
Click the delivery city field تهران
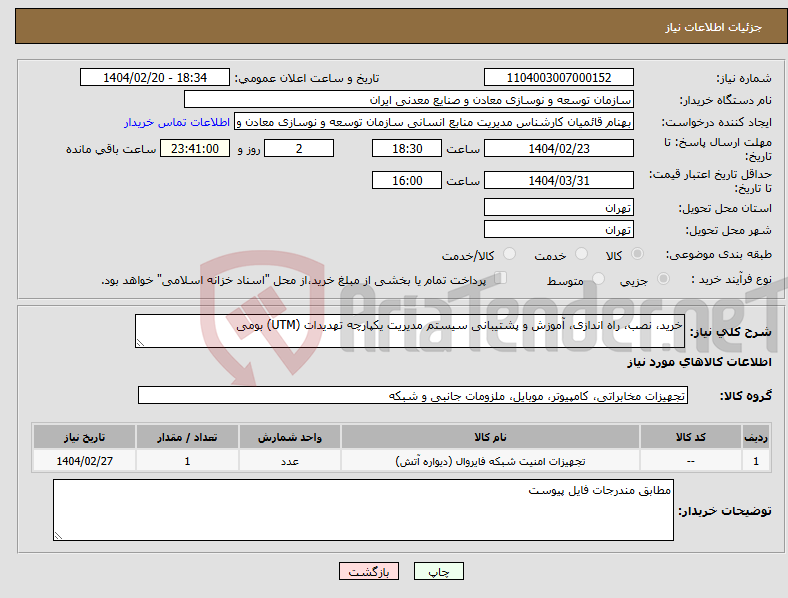558,229
